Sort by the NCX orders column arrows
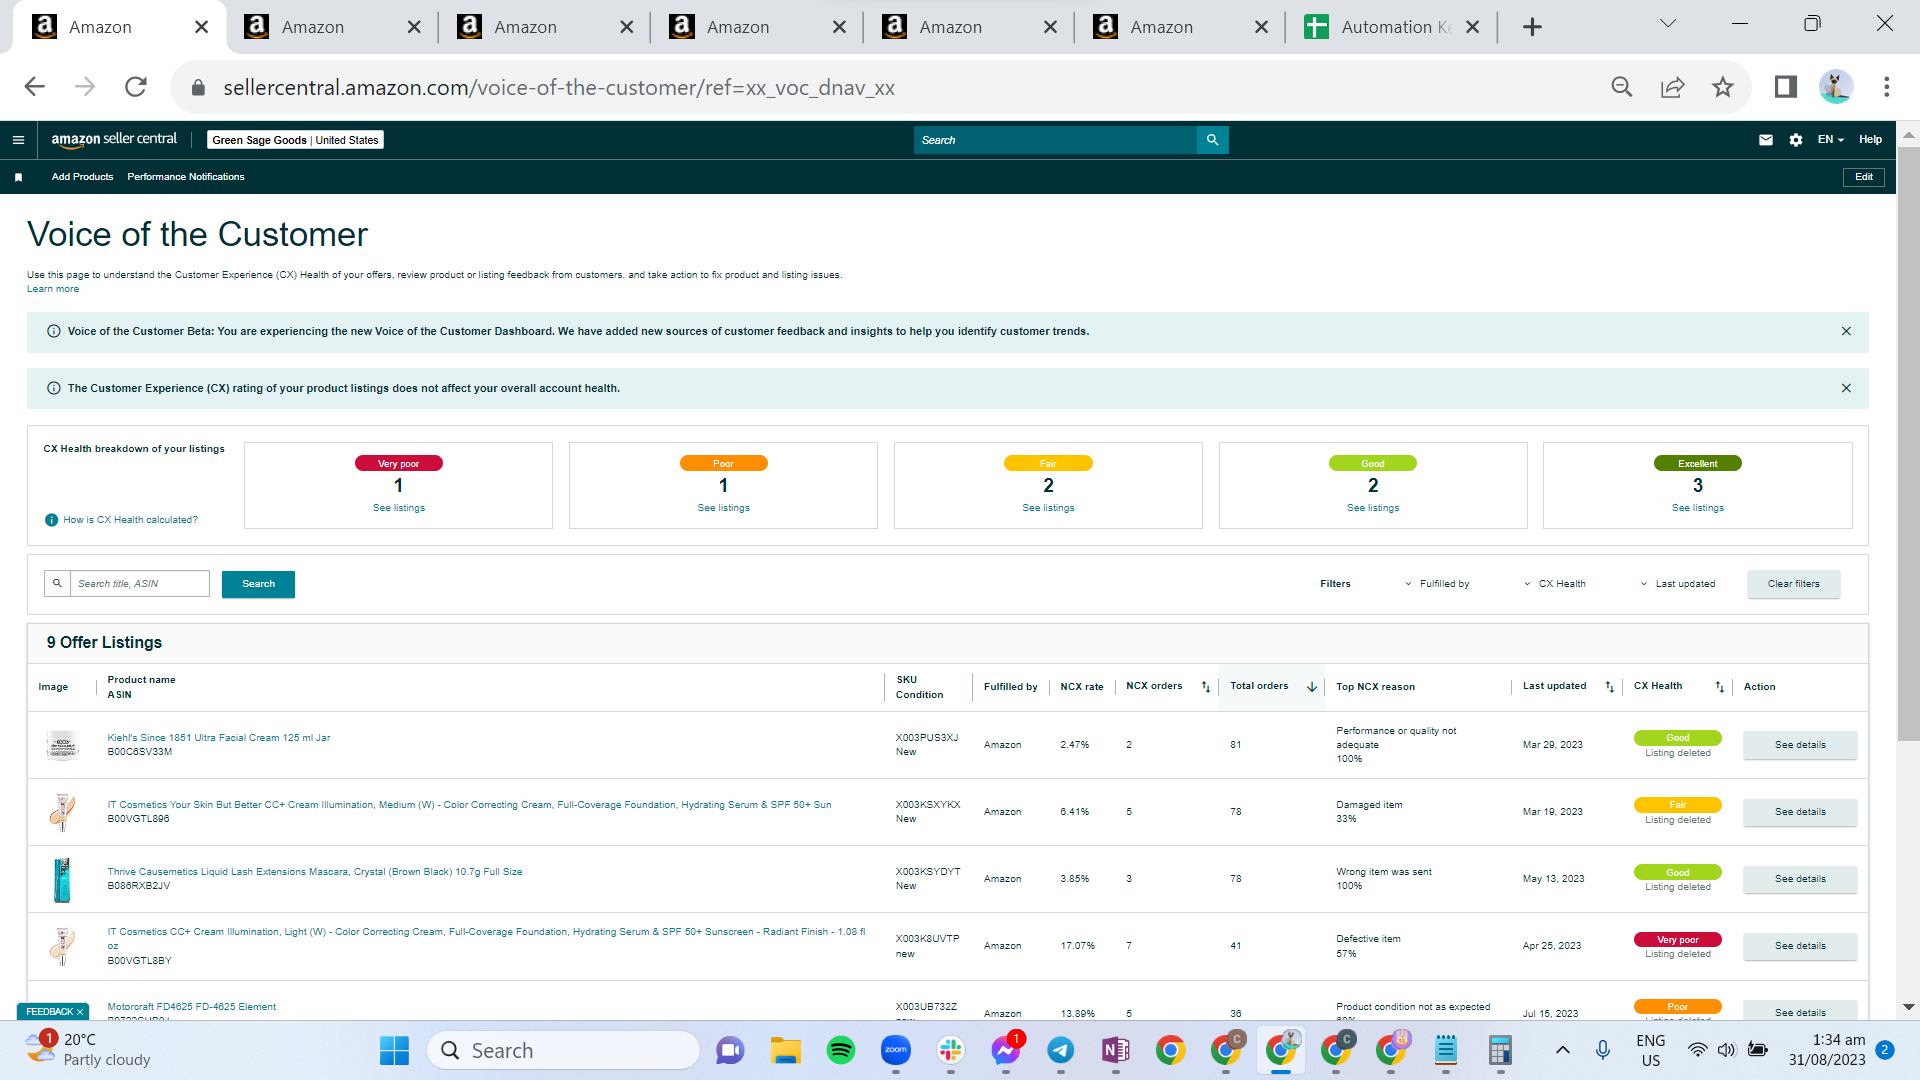This screenshot has height=1080, width=1920. point(1206,687)
